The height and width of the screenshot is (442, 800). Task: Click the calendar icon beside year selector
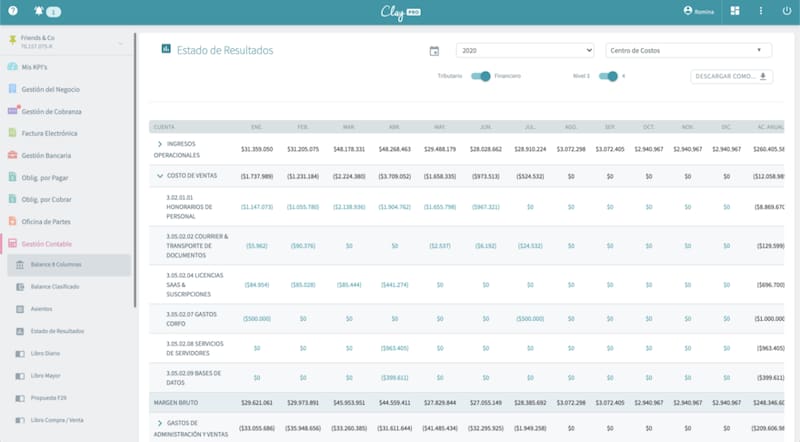[x=434, y=51]
